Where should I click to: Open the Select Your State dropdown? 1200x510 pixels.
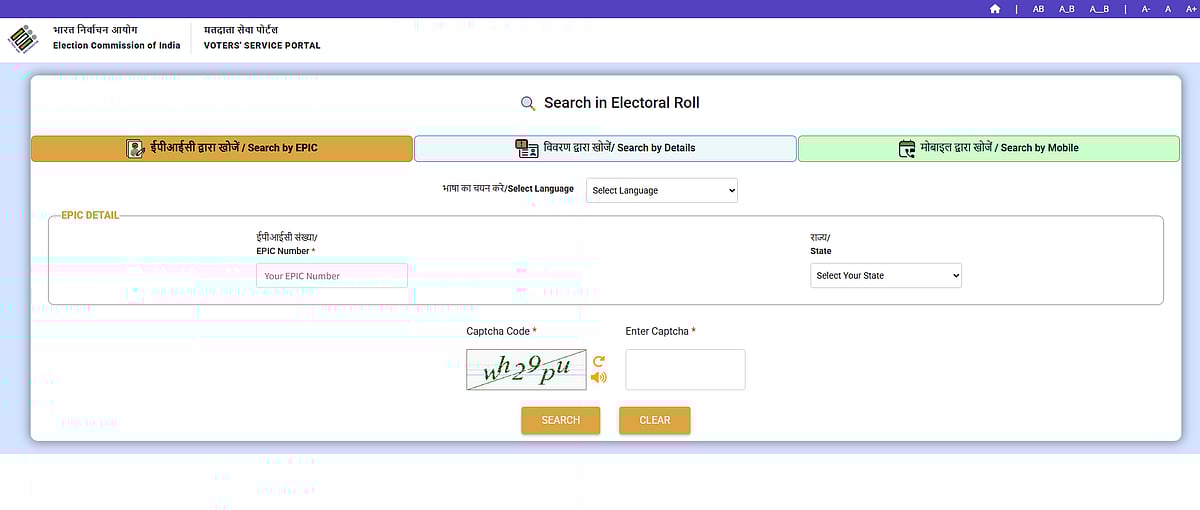pos(885,275)
